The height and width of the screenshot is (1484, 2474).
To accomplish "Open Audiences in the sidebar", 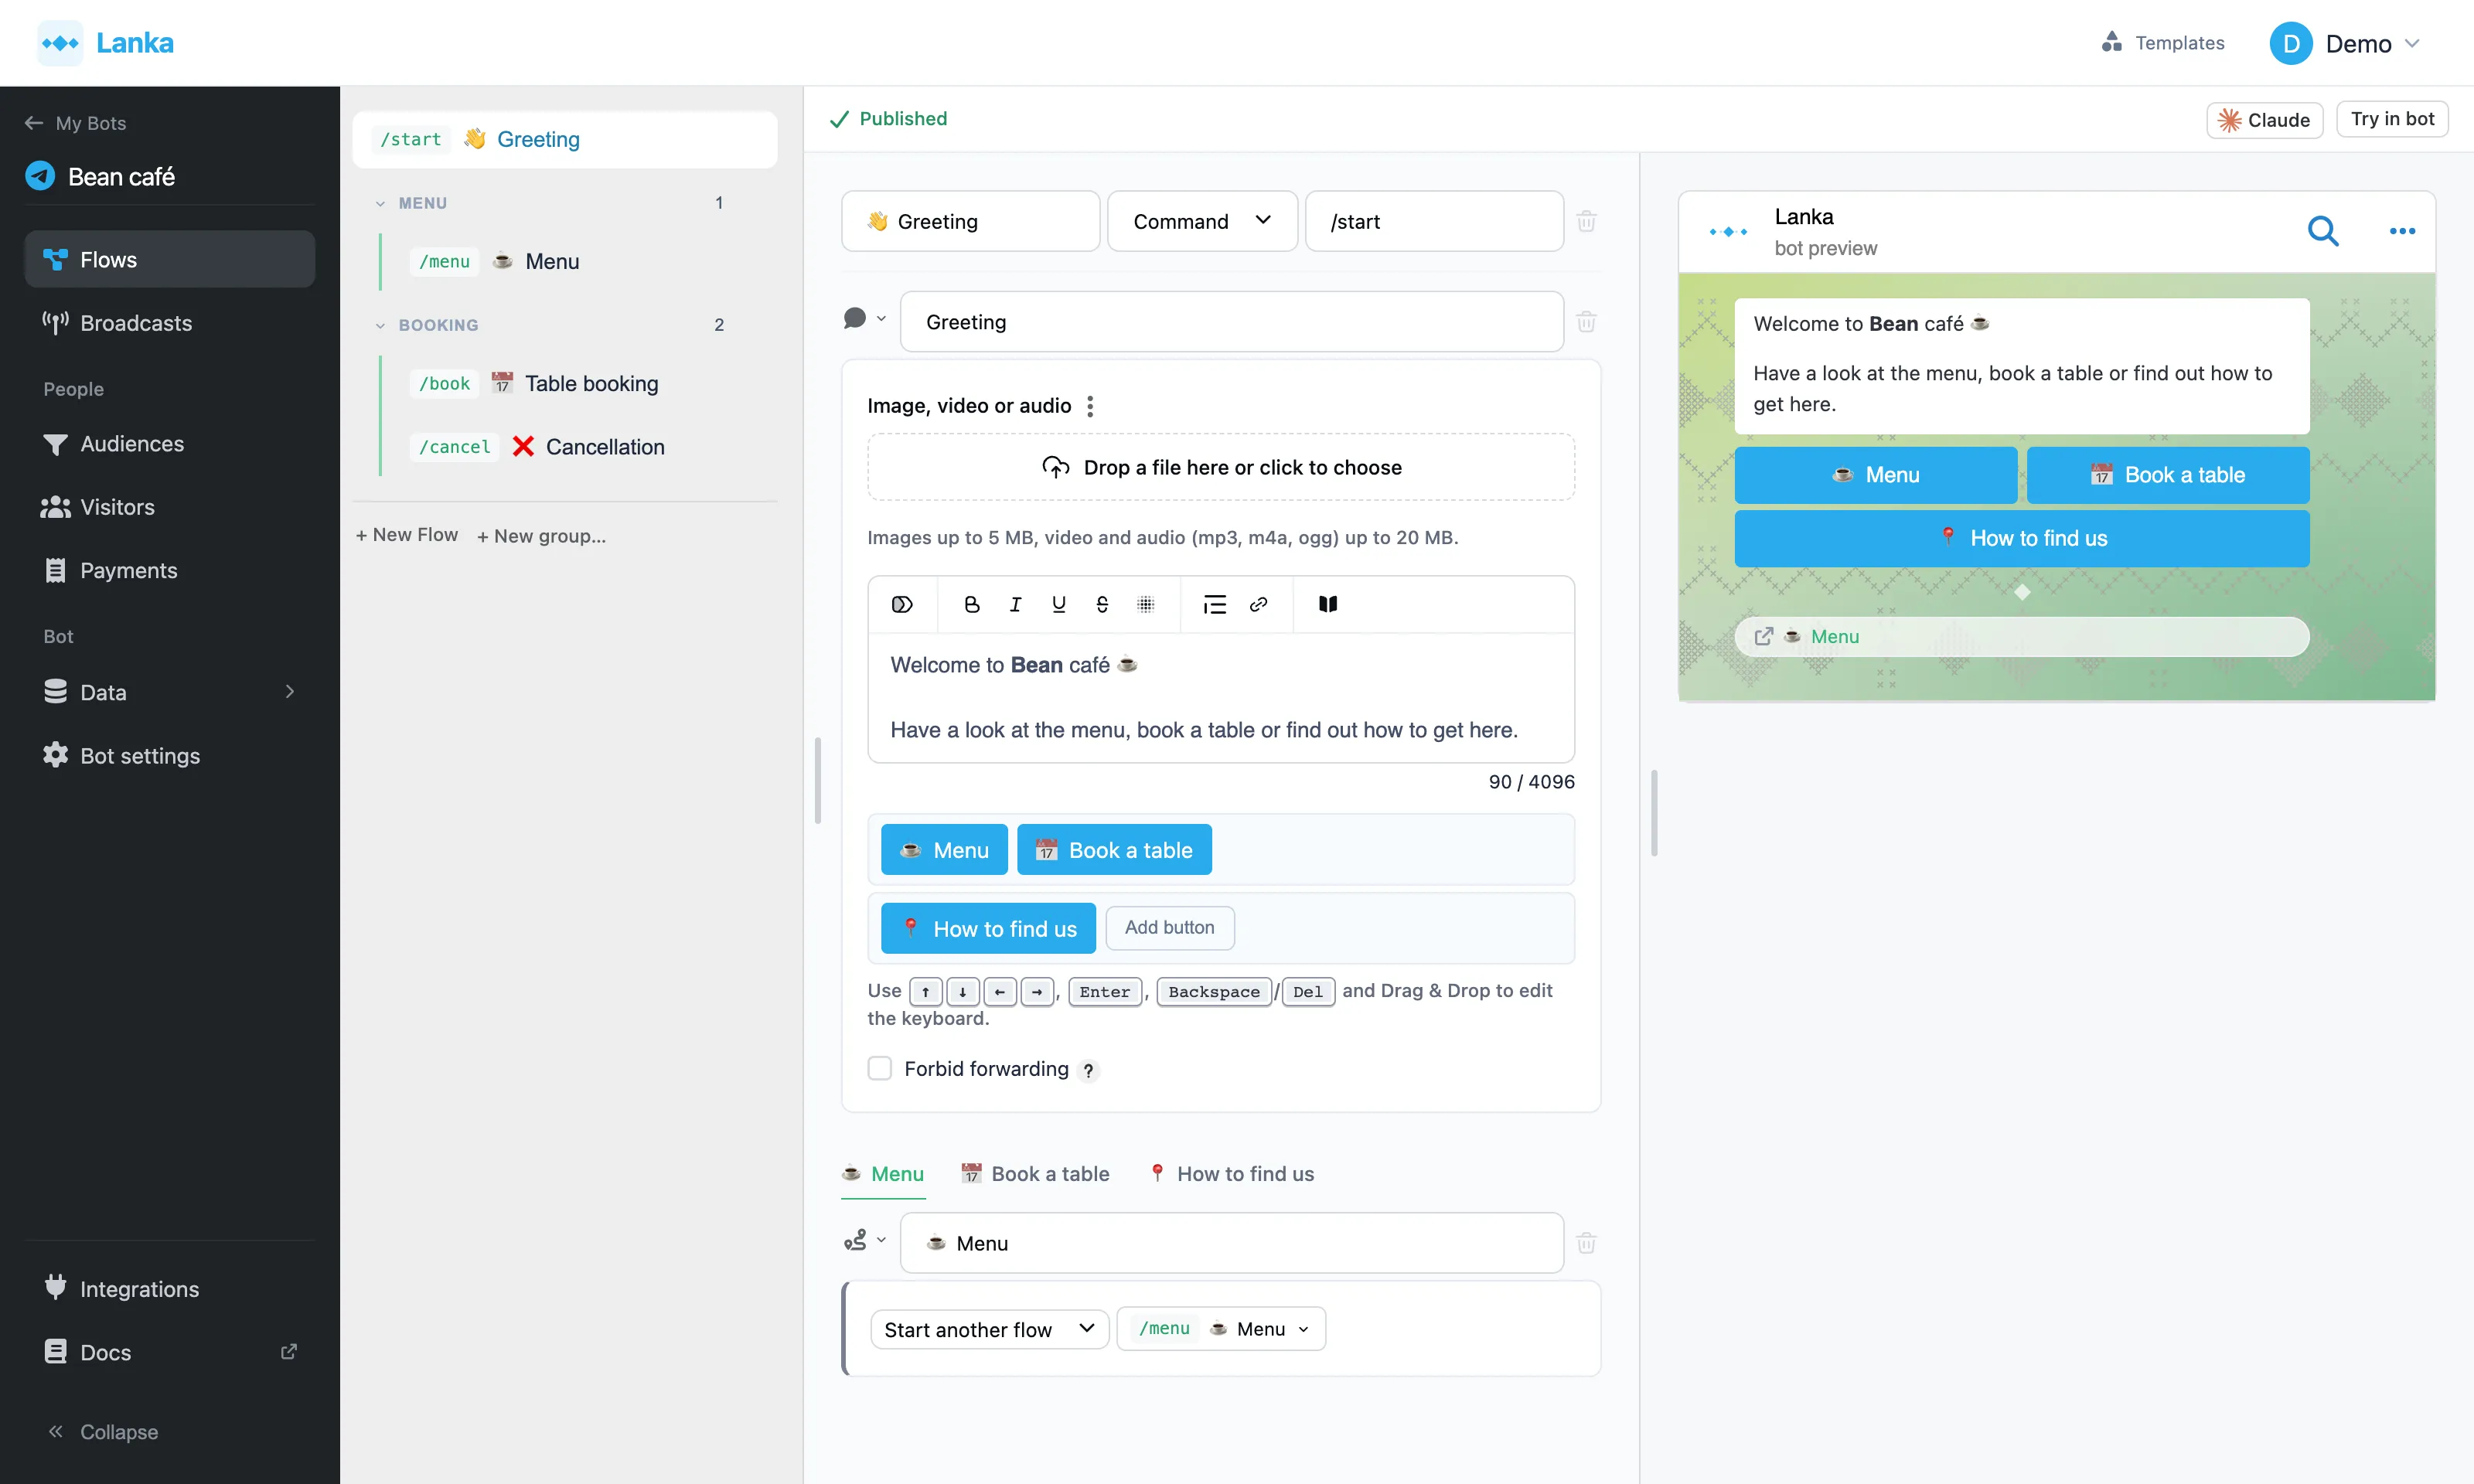I will [170, 444].
